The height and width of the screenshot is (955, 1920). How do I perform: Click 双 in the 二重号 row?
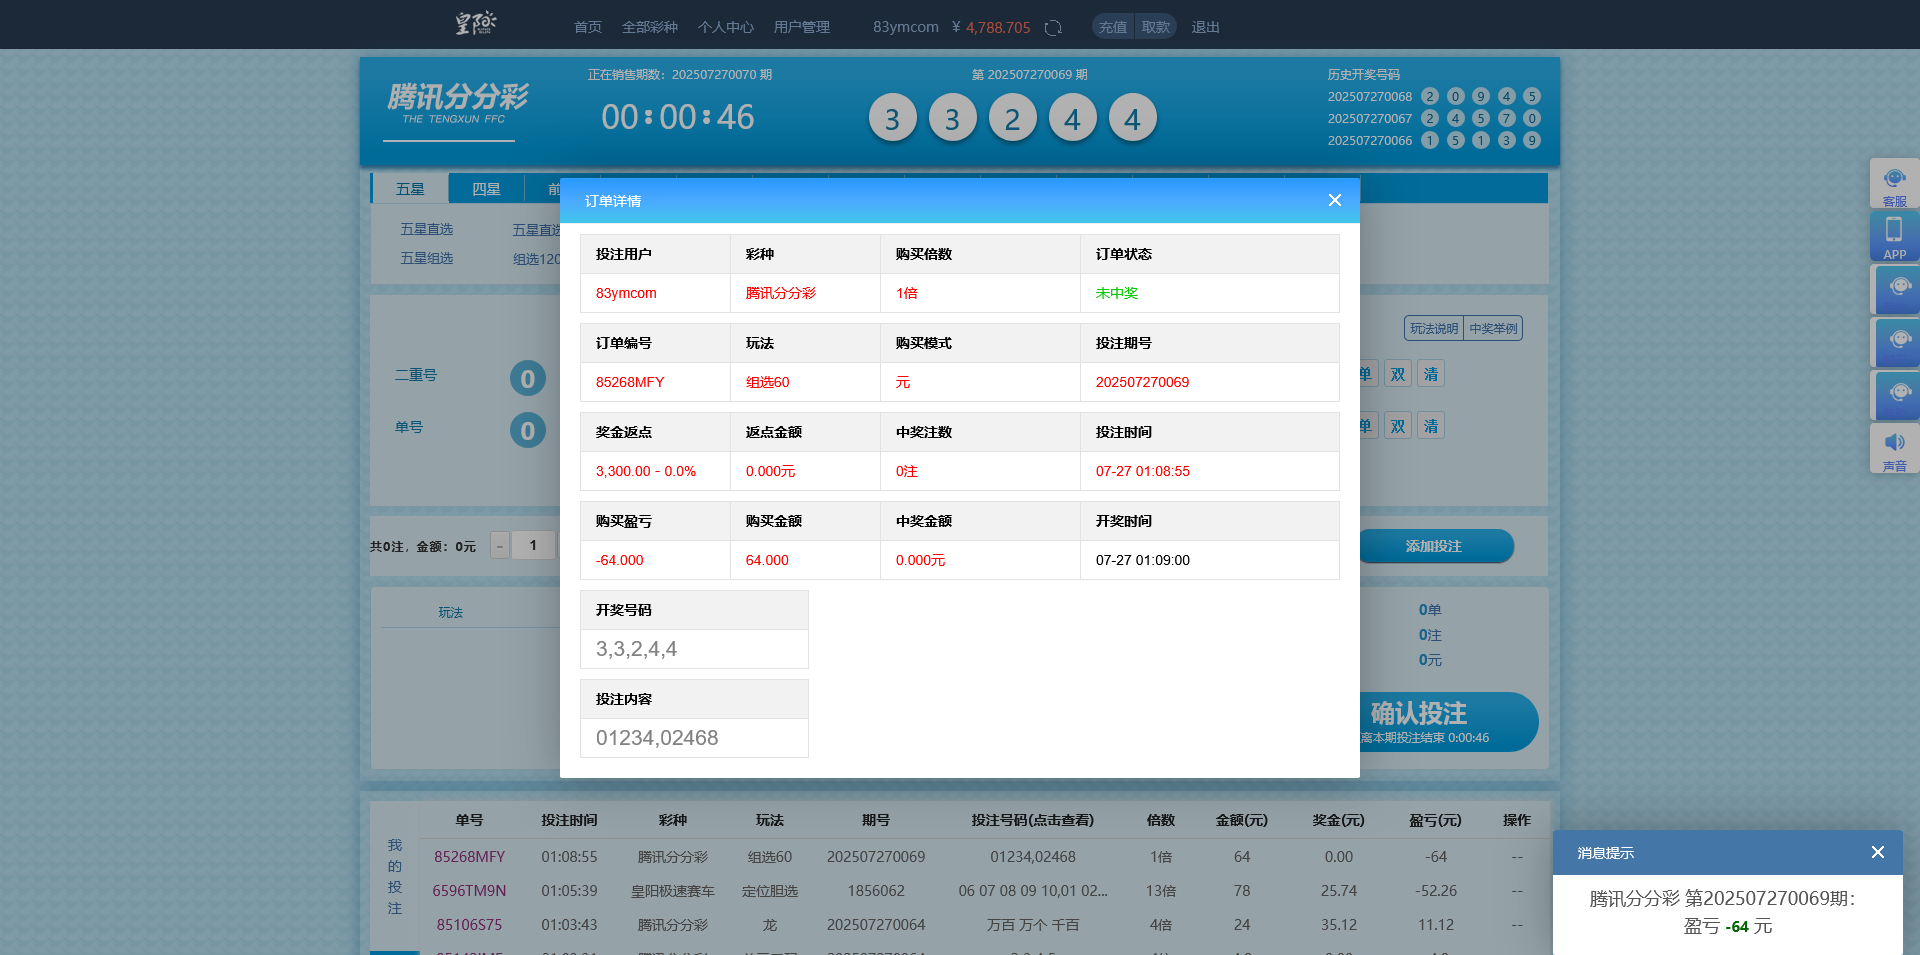point(1398,374)
